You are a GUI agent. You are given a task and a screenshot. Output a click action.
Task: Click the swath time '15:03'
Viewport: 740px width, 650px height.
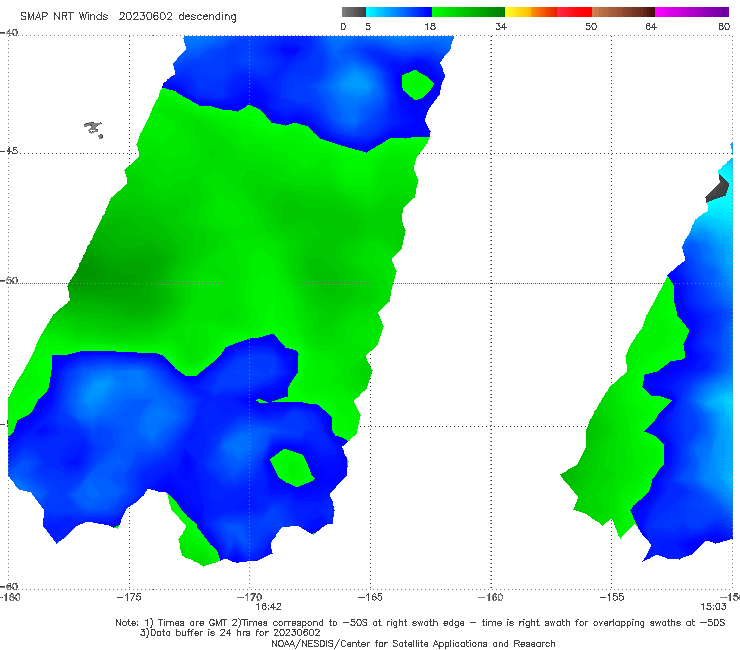pyautogui.click(x=713, y=607)
